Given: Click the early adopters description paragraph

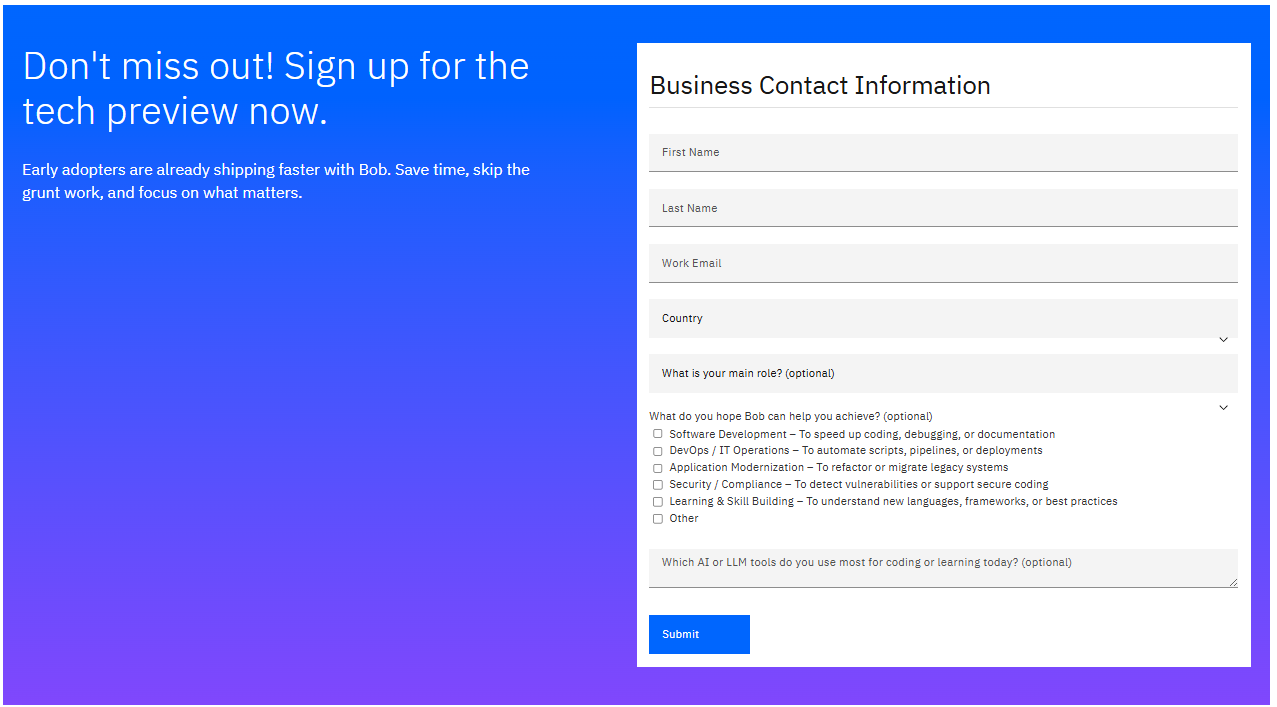Looking at the screenshot, I should pos(276,181).
